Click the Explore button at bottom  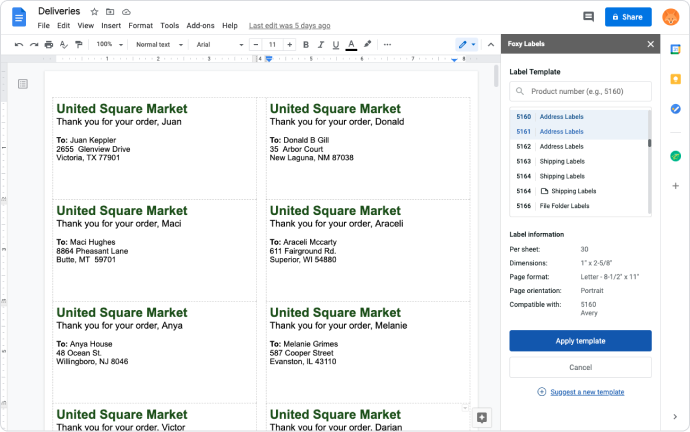pyautogui.click(x=482, y=417)
